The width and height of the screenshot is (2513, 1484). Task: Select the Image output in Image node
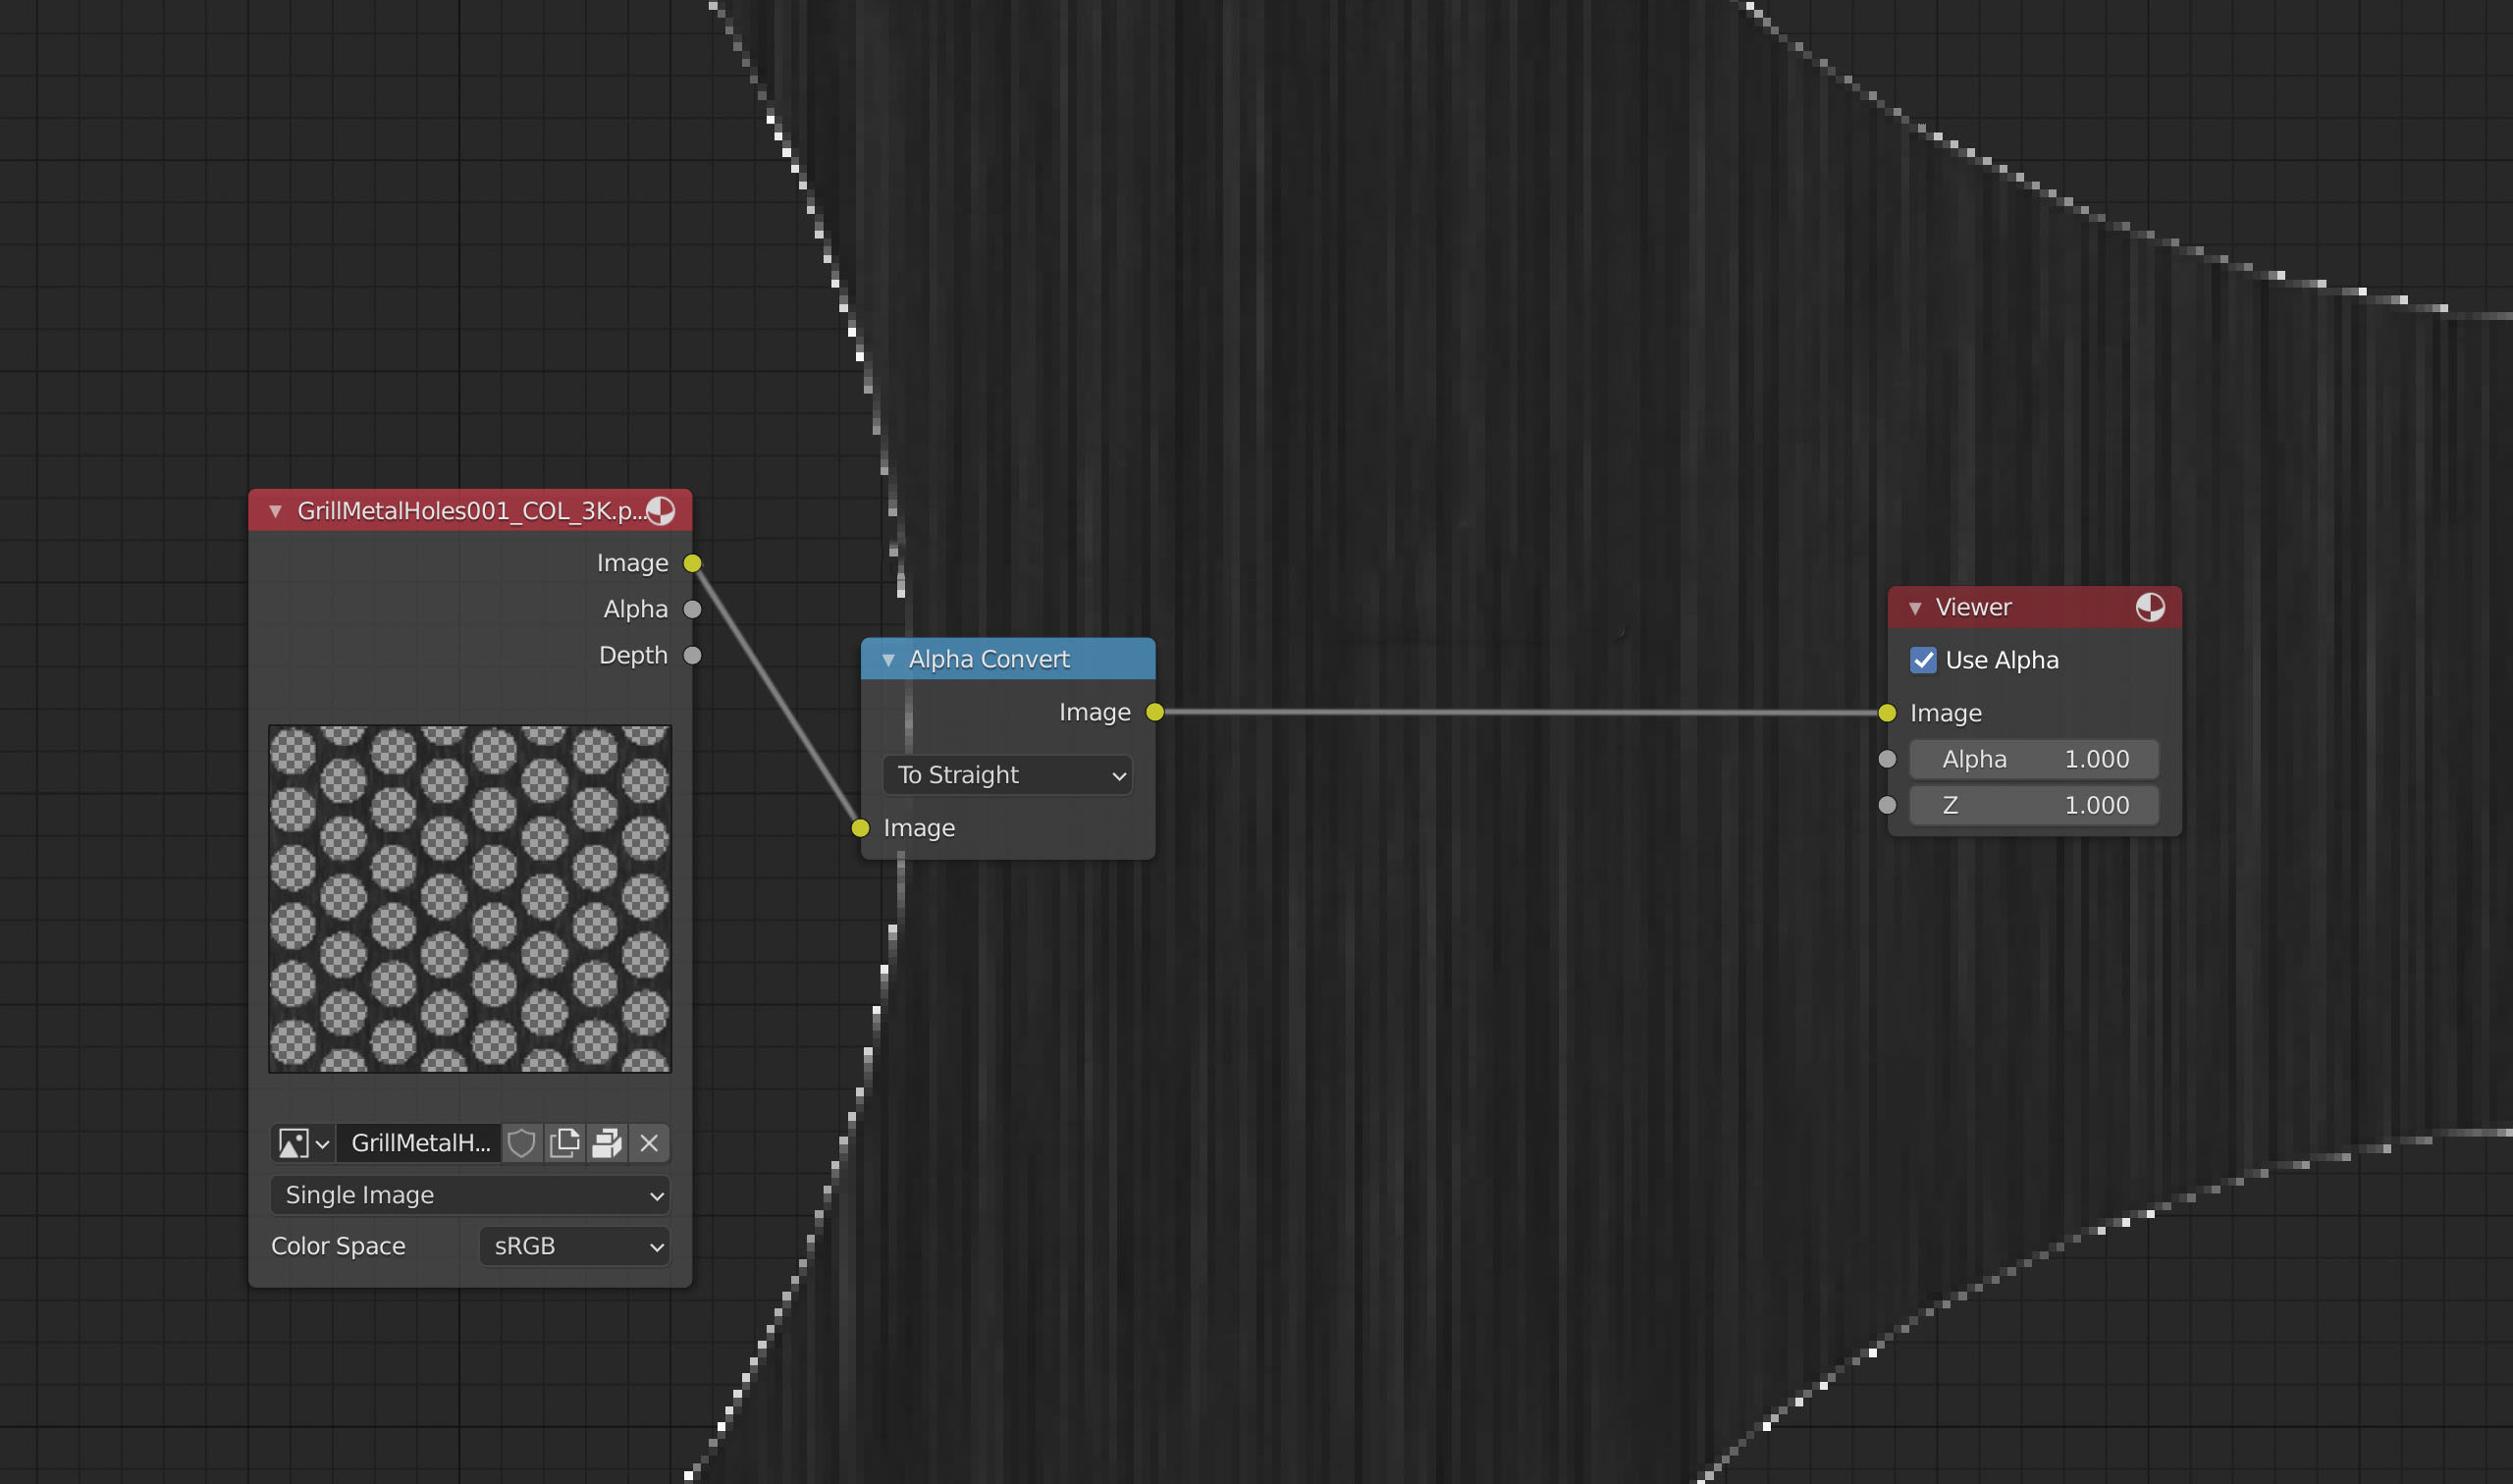[x=692, y=561]
